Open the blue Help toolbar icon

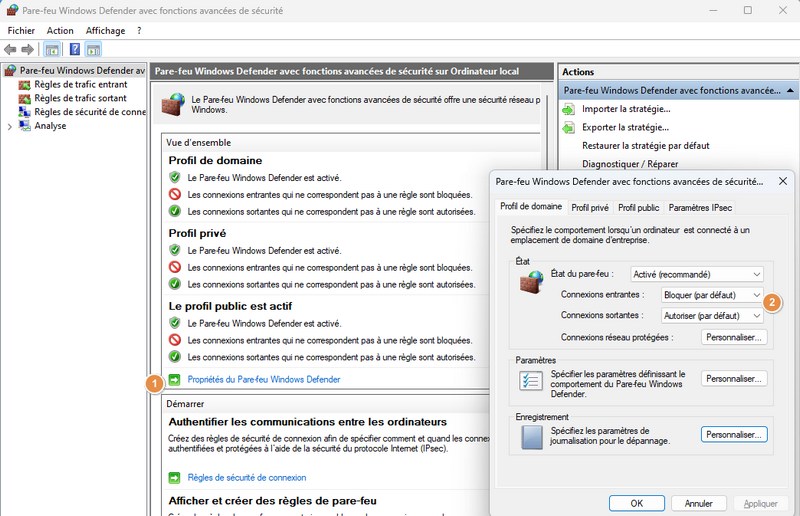[x=75, y=50]
